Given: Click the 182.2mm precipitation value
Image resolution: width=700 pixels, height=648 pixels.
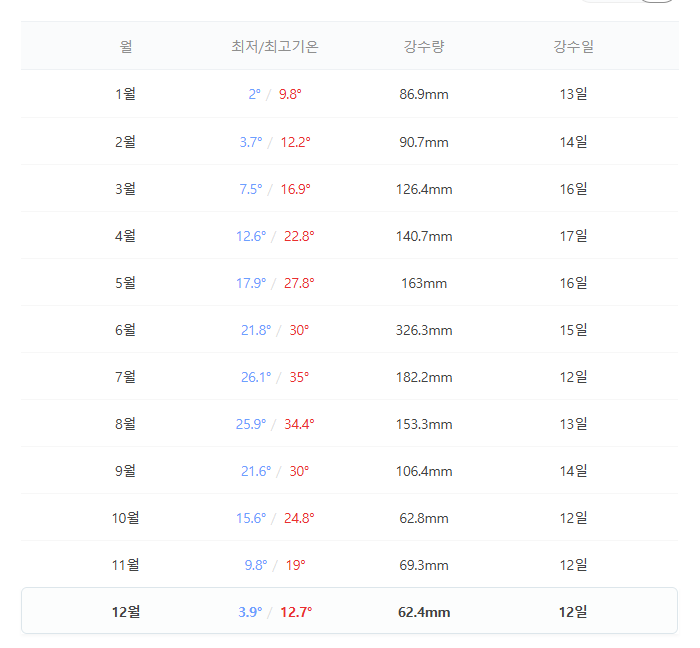Looking at the screenshot, I should [424, 377].
